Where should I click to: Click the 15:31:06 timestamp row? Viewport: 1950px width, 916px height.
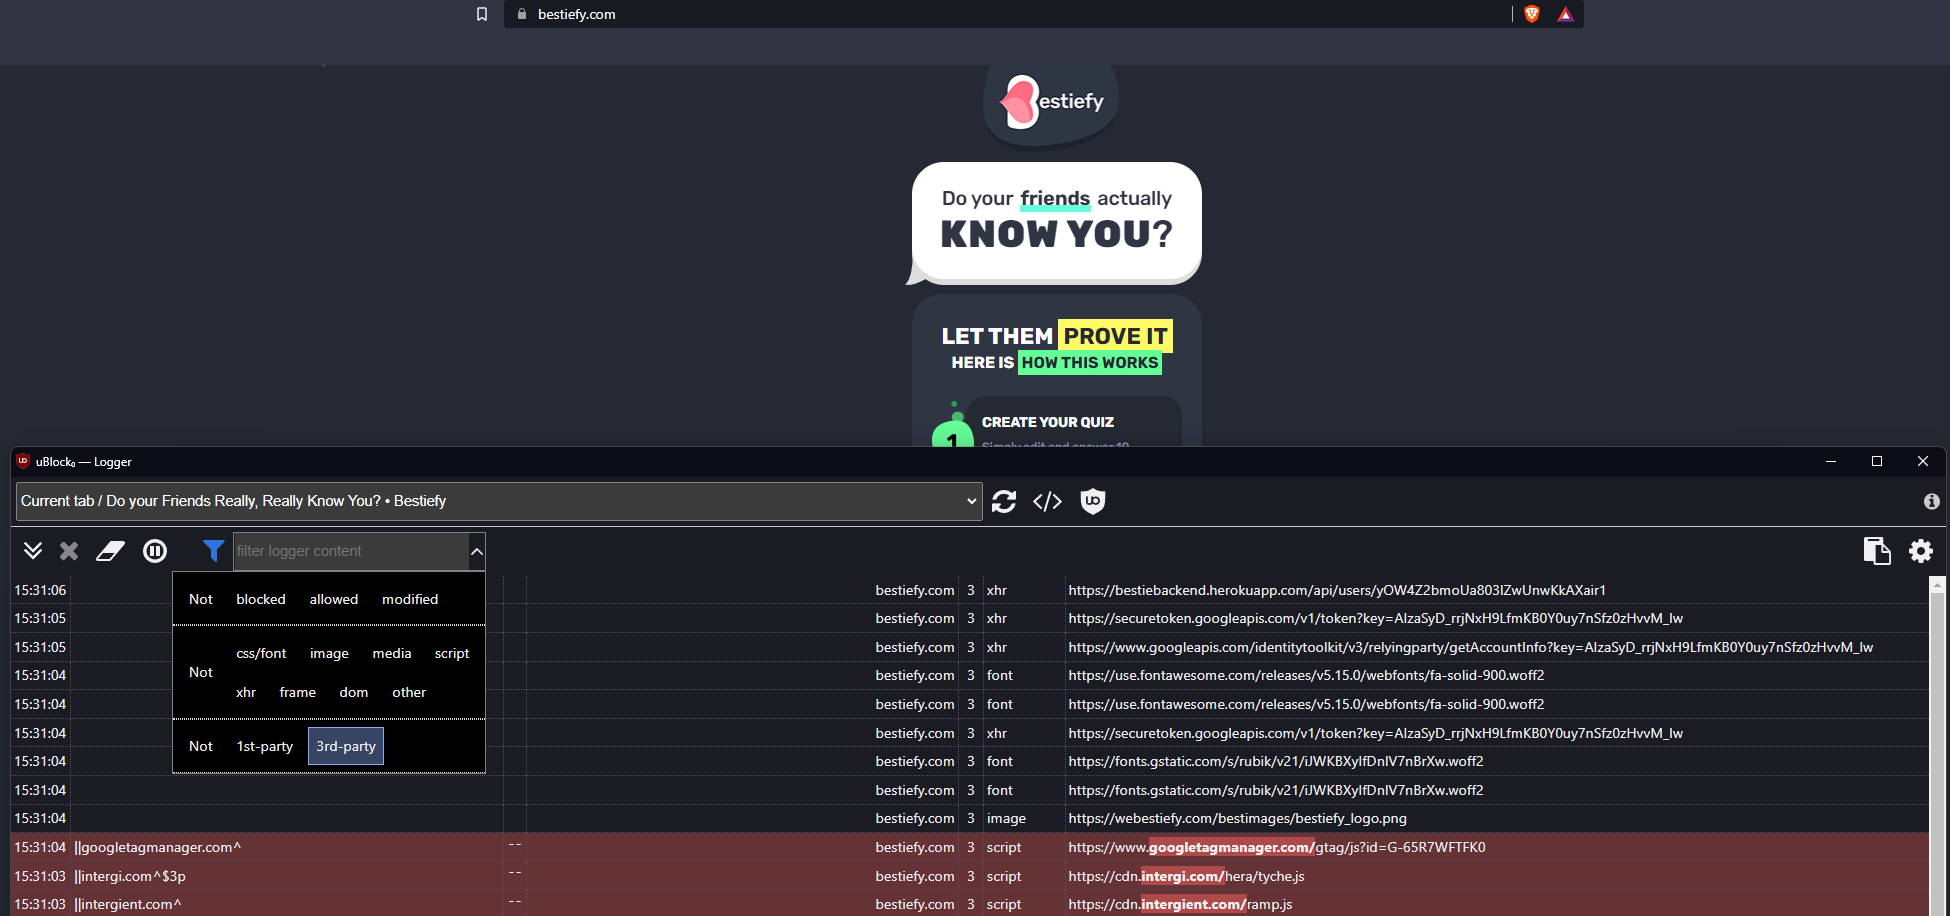click(40, 590)
